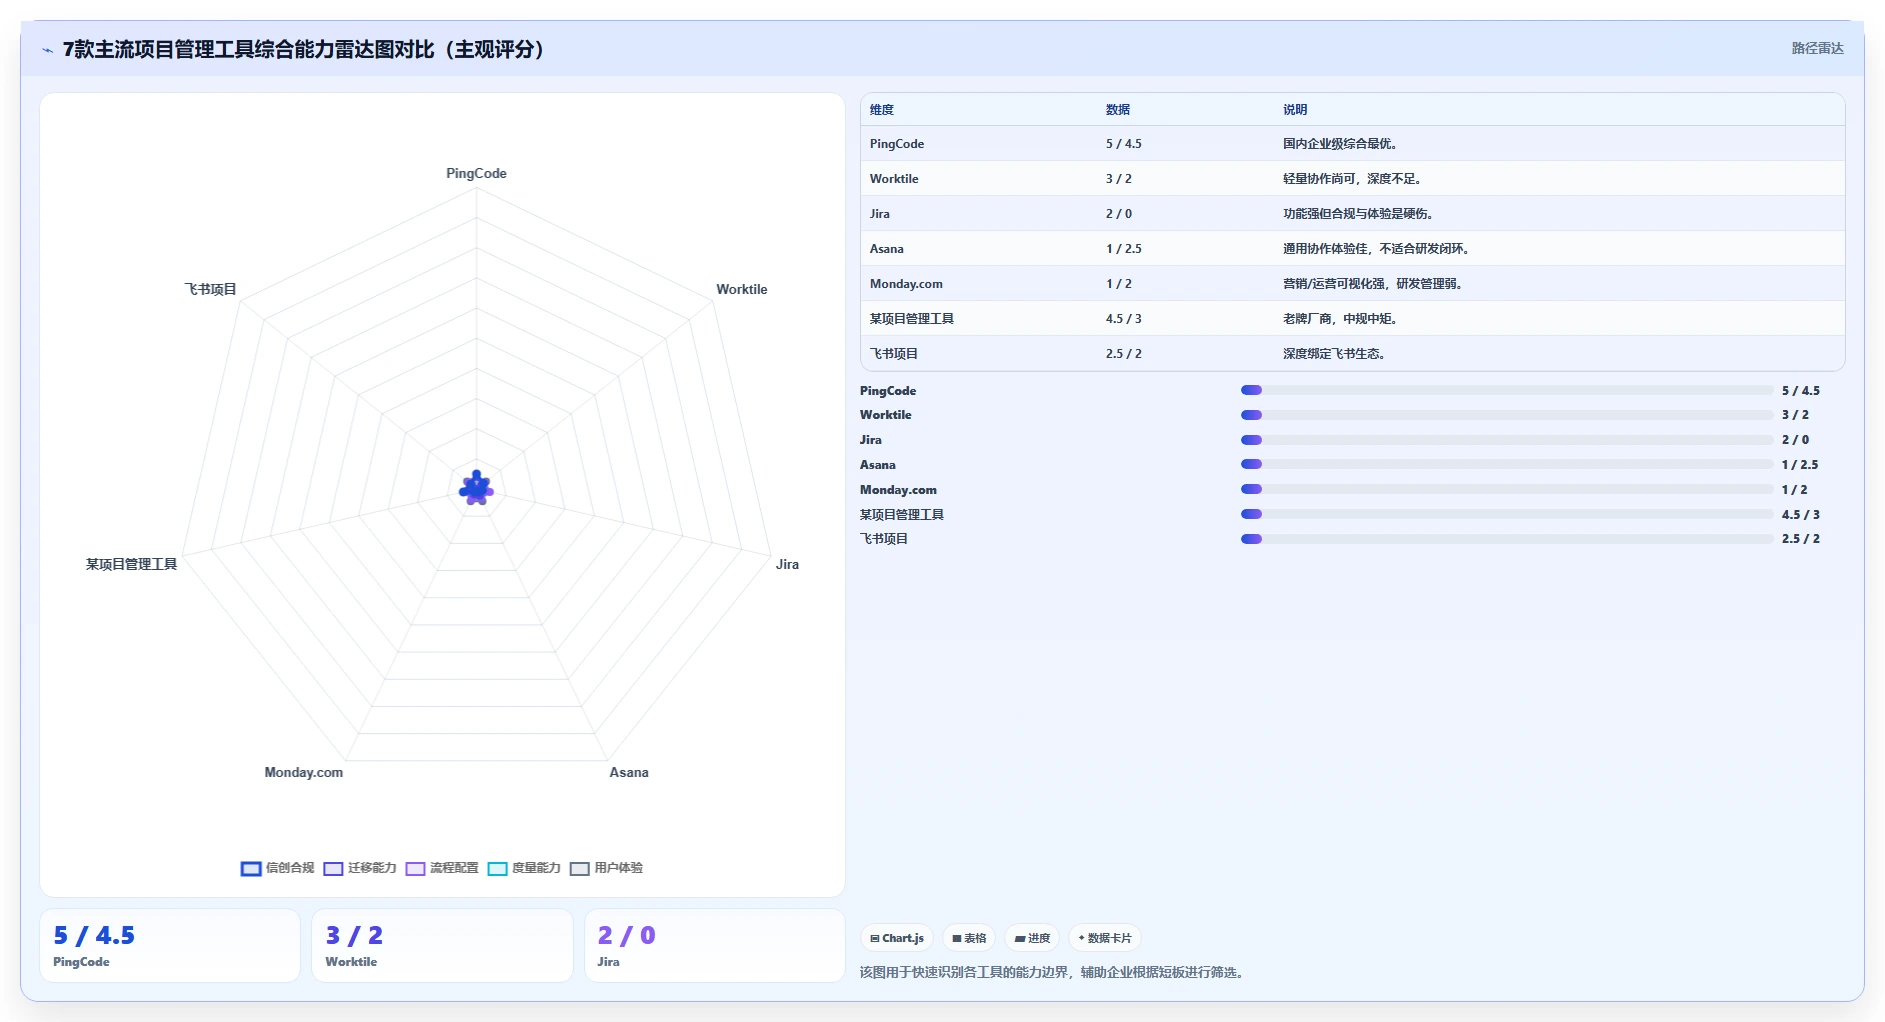This screenshot has width=1885, height=1022.
Task: Select the Monday.com table row name
Action: 906,284
